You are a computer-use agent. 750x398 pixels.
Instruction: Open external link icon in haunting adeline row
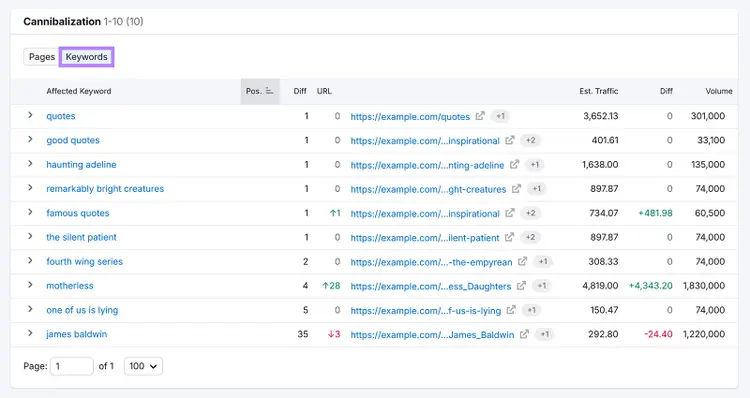[x=514, y=165]
